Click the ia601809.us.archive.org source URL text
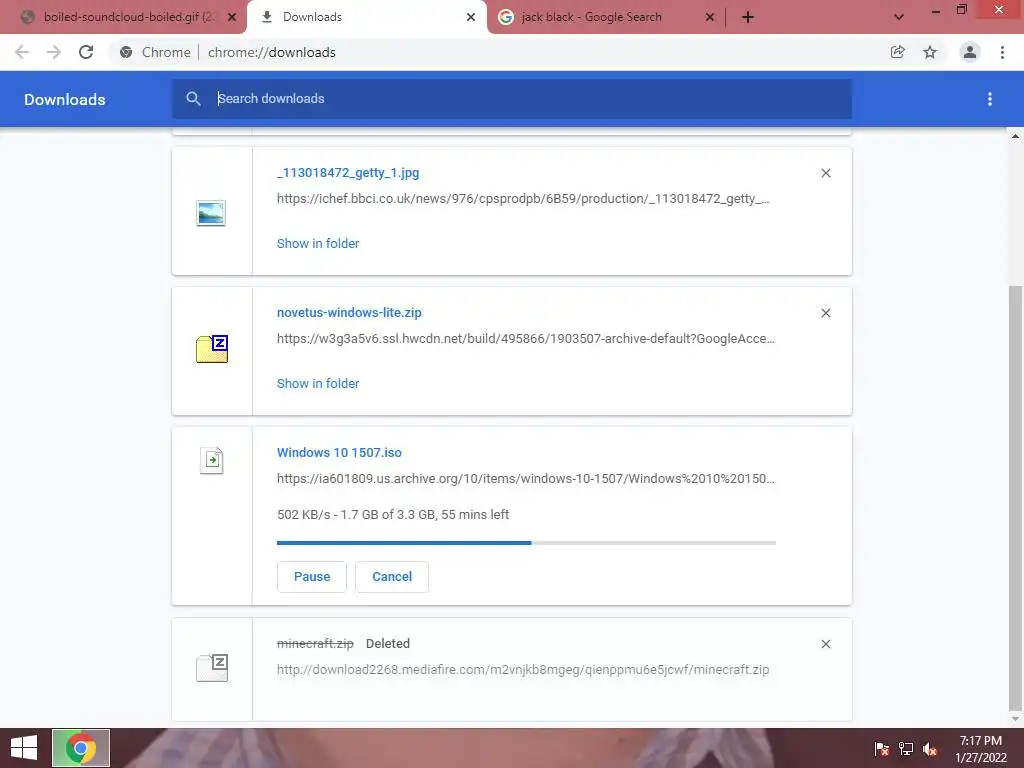Image resolution: width=1024 pixels, height=768 pixels. click(526, 478)
